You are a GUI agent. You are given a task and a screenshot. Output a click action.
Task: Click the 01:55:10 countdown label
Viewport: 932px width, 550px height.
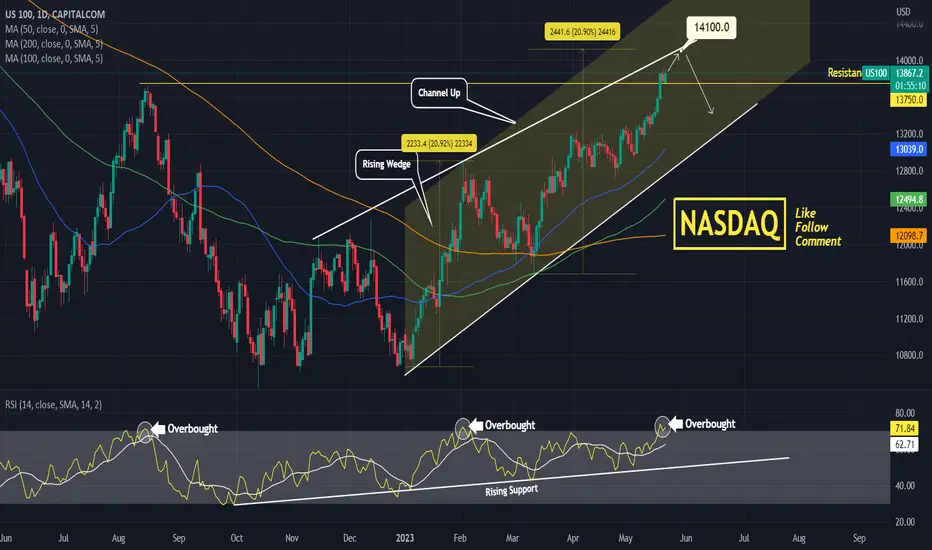(x=909, y=86)
